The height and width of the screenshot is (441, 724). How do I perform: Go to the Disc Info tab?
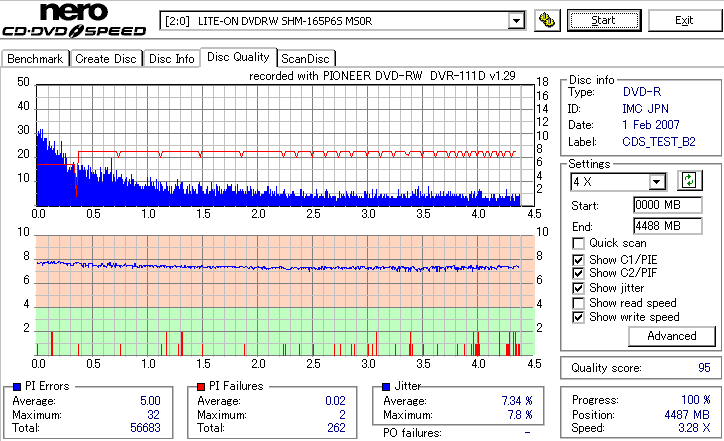click(x=171, y=59)
